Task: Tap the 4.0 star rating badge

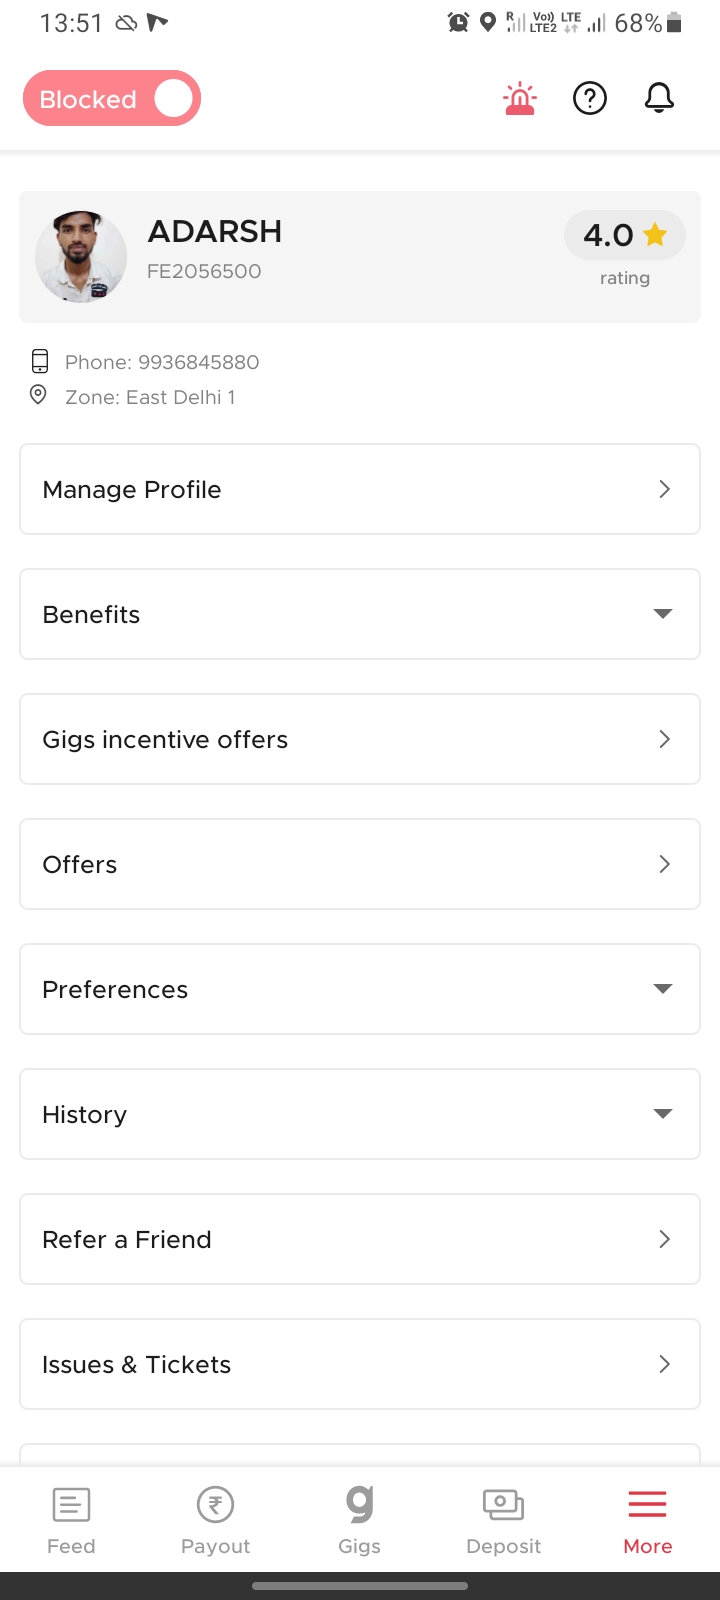Action: click(x=624, y=236)
